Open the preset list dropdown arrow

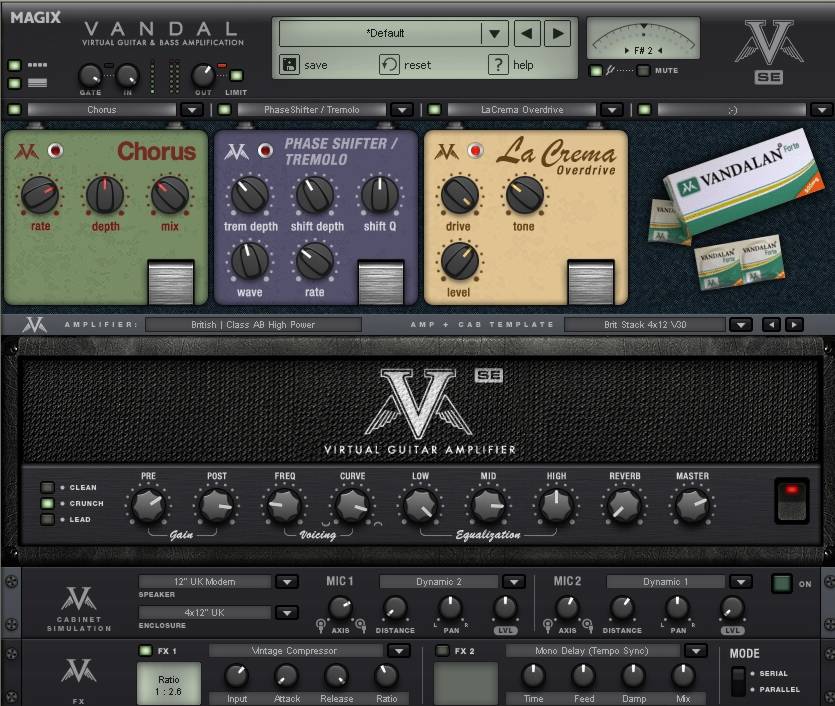click(495, 34)
